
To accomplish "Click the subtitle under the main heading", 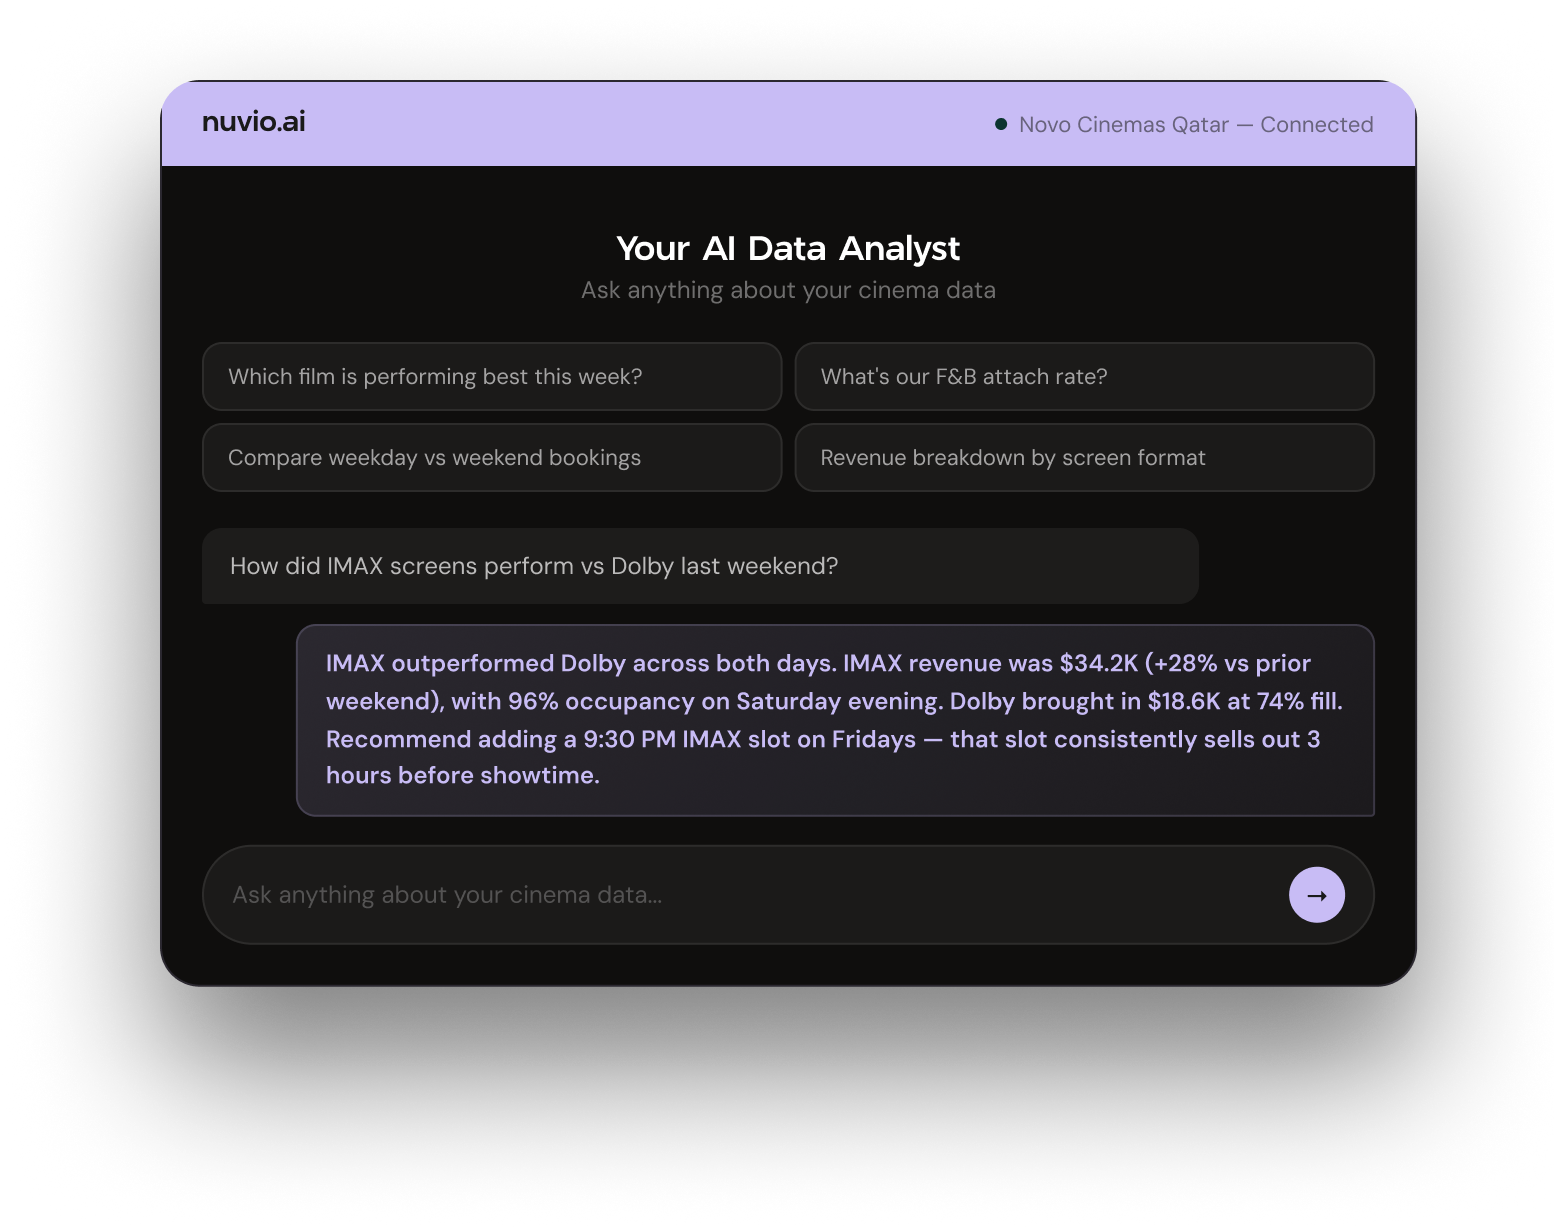I will point(788,291).
